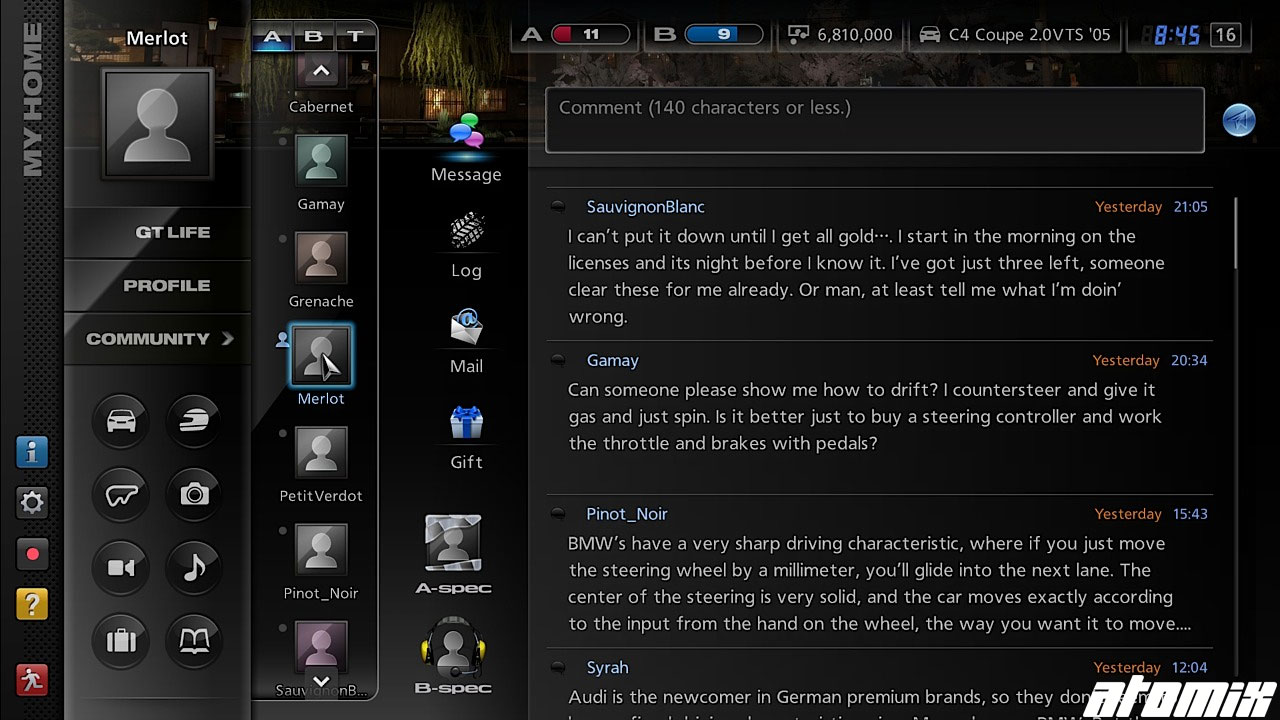Click Pinot_Noir's speech bubble icon
The height and width of the screenshot is (720, 1280).
[558, 514]
